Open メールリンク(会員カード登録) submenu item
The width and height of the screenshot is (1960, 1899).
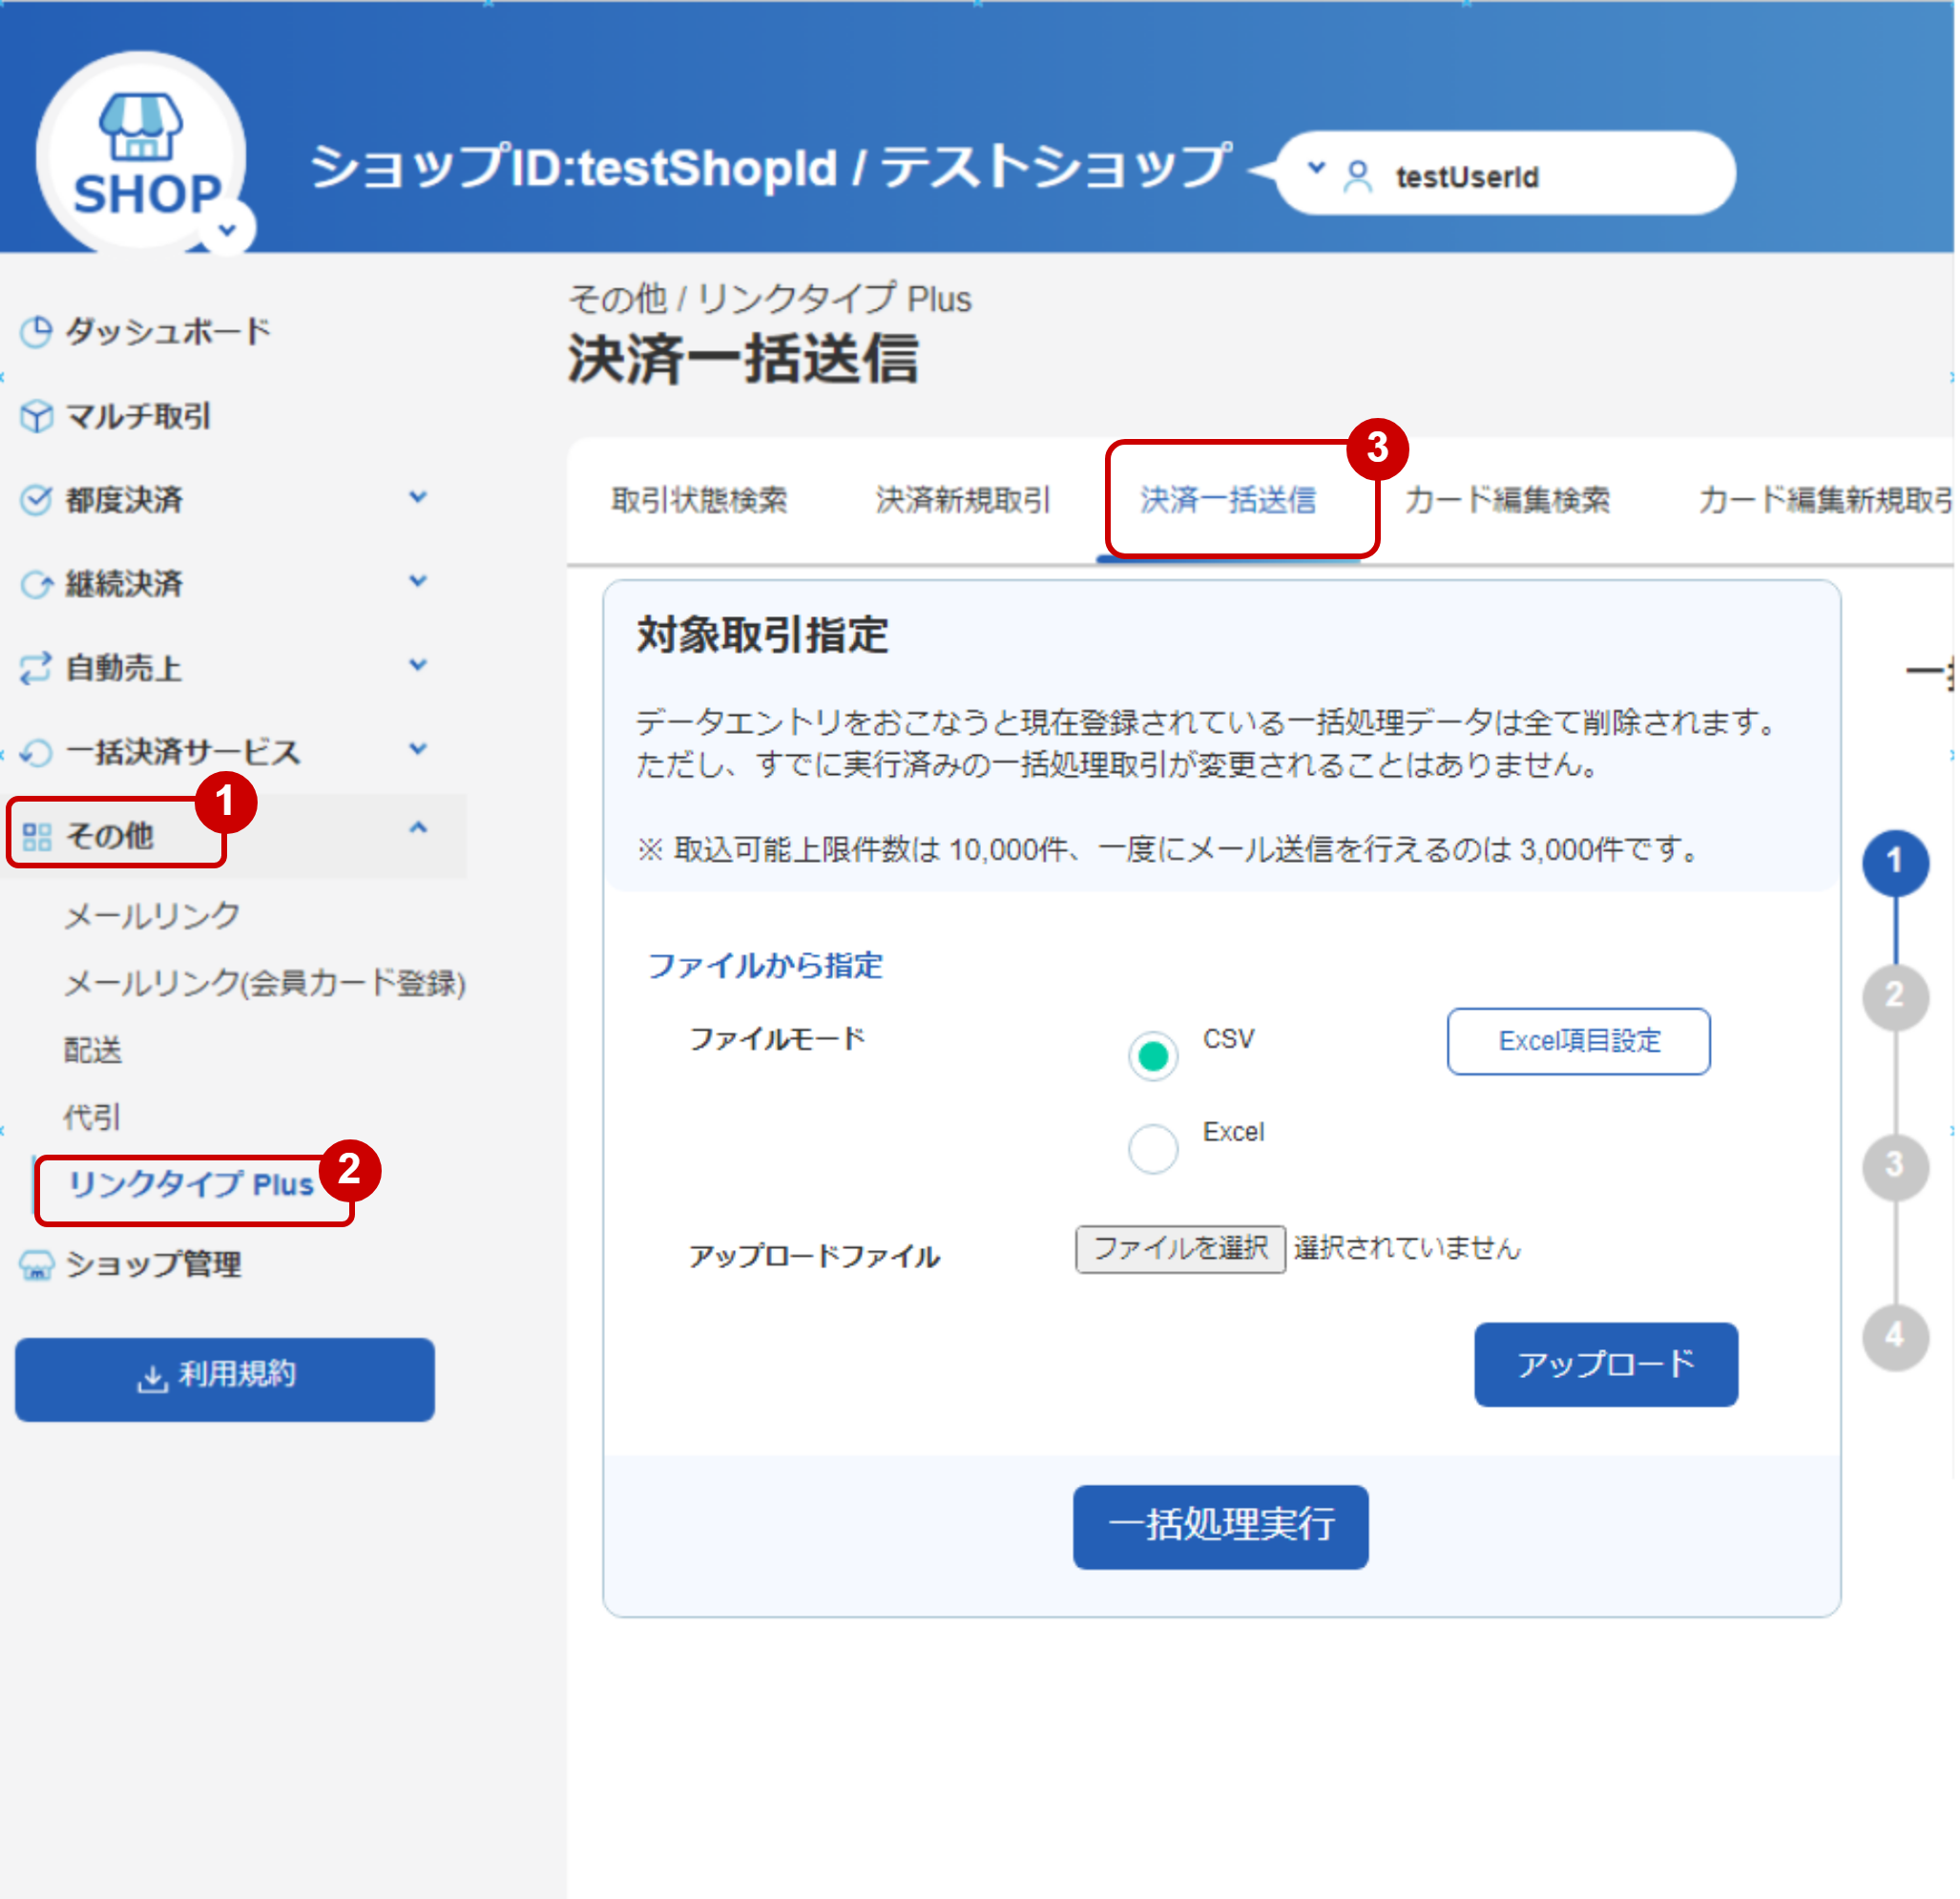[x=265, y=983]
